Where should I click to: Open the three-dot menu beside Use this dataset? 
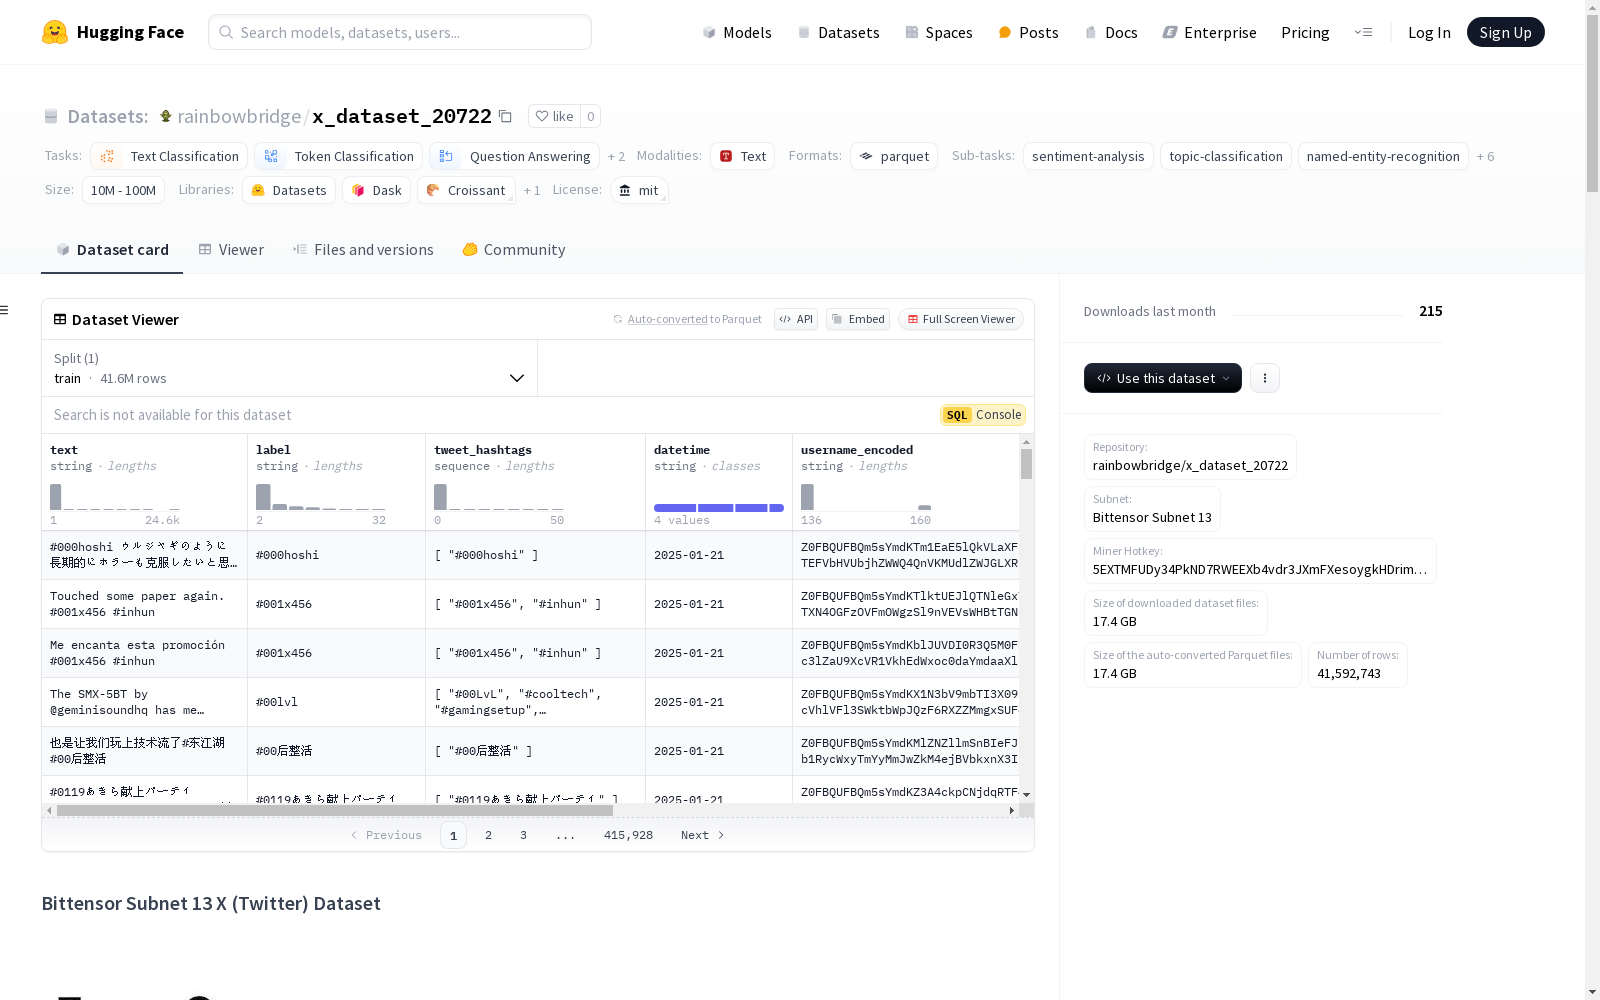(1265, 378)
